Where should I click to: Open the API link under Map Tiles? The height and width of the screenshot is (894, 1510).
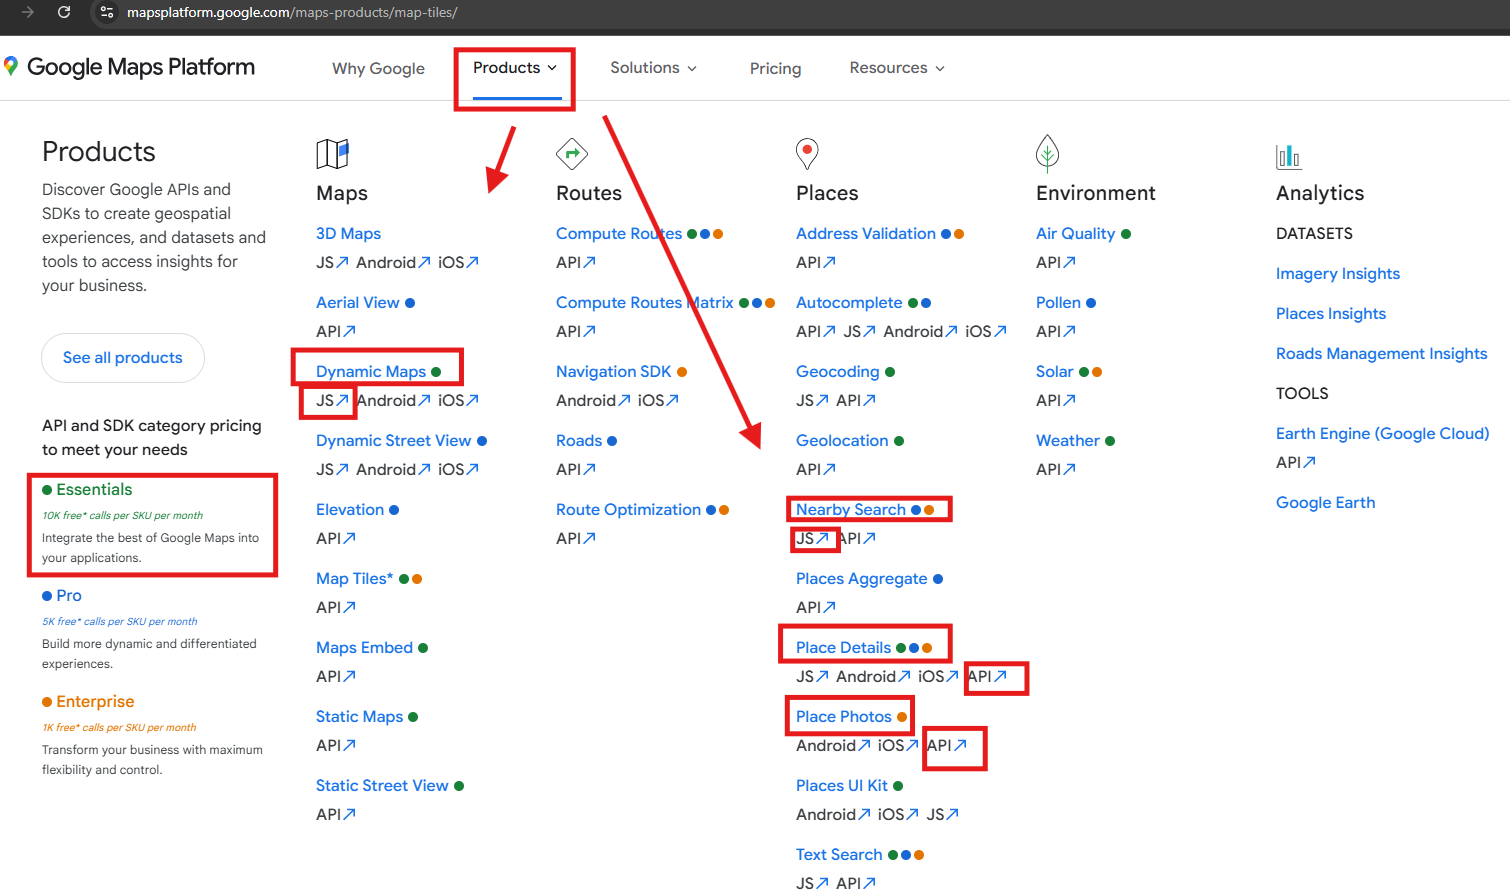(x=336, y=607)
